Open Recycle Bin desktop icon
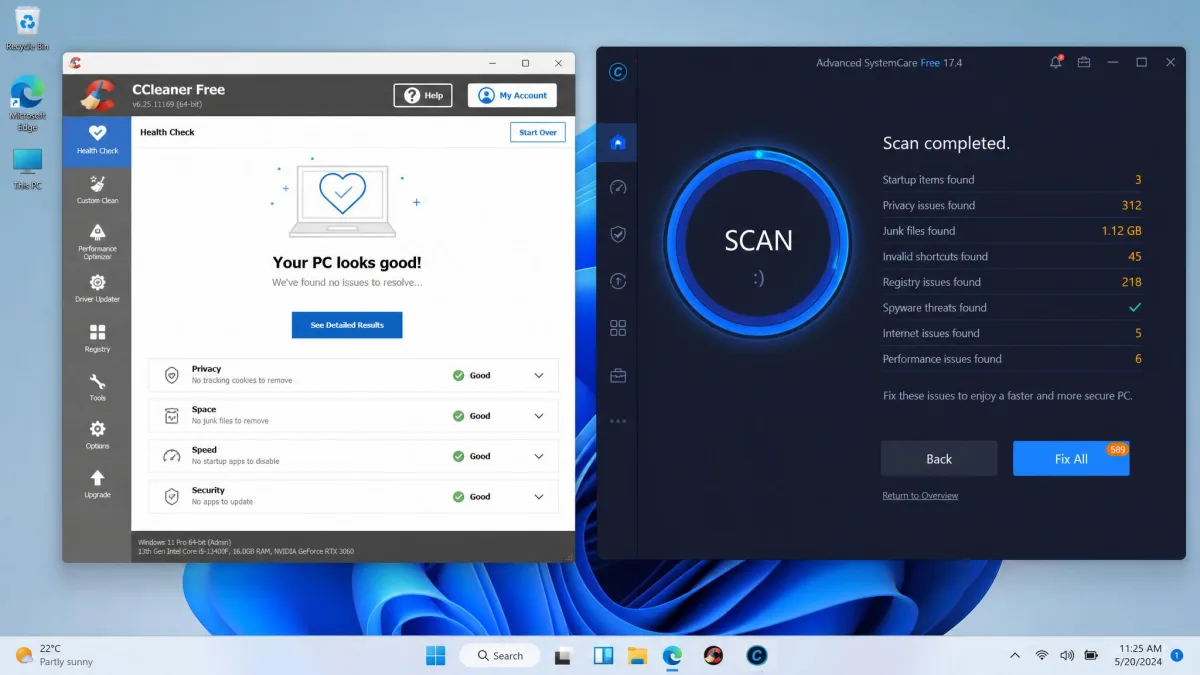Viewport: 1200px width, 675px height. coord(28,29)
